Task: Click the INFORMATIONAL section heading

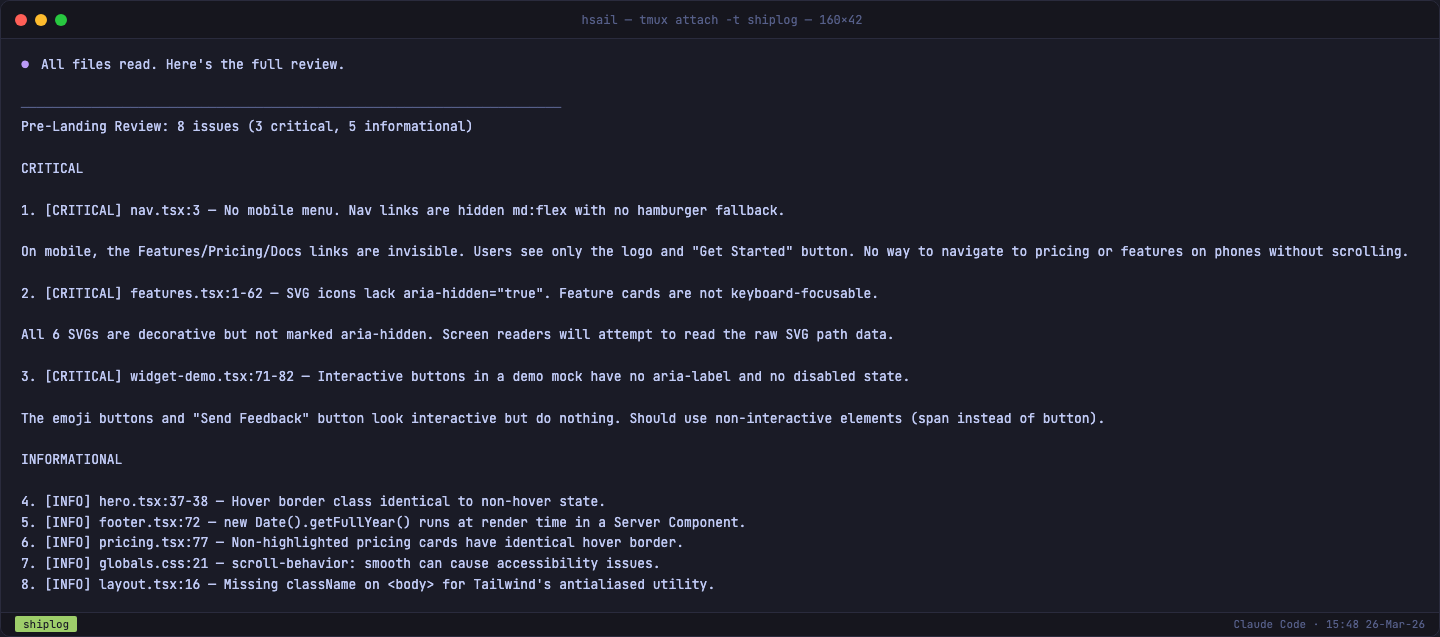Action: (x=72, y=459)
